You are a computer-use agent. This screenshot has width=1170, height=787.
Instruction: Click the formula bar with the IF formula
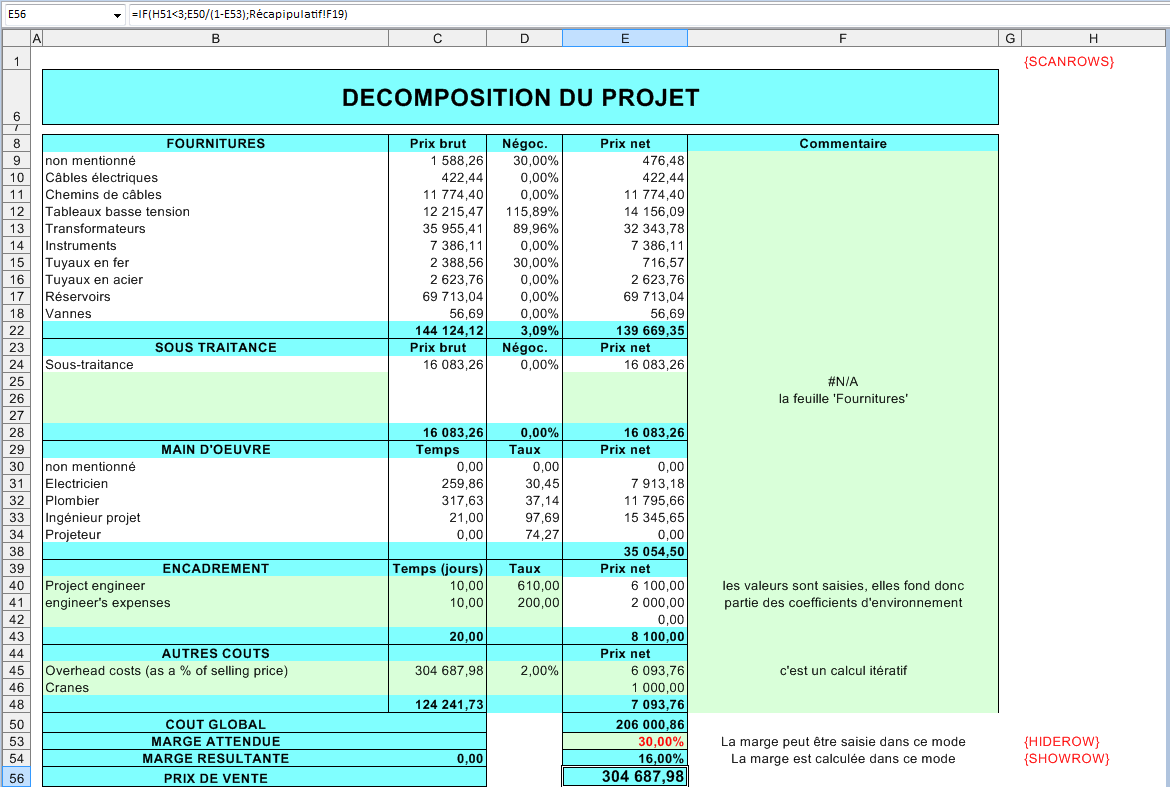click(x=648, y=14)
